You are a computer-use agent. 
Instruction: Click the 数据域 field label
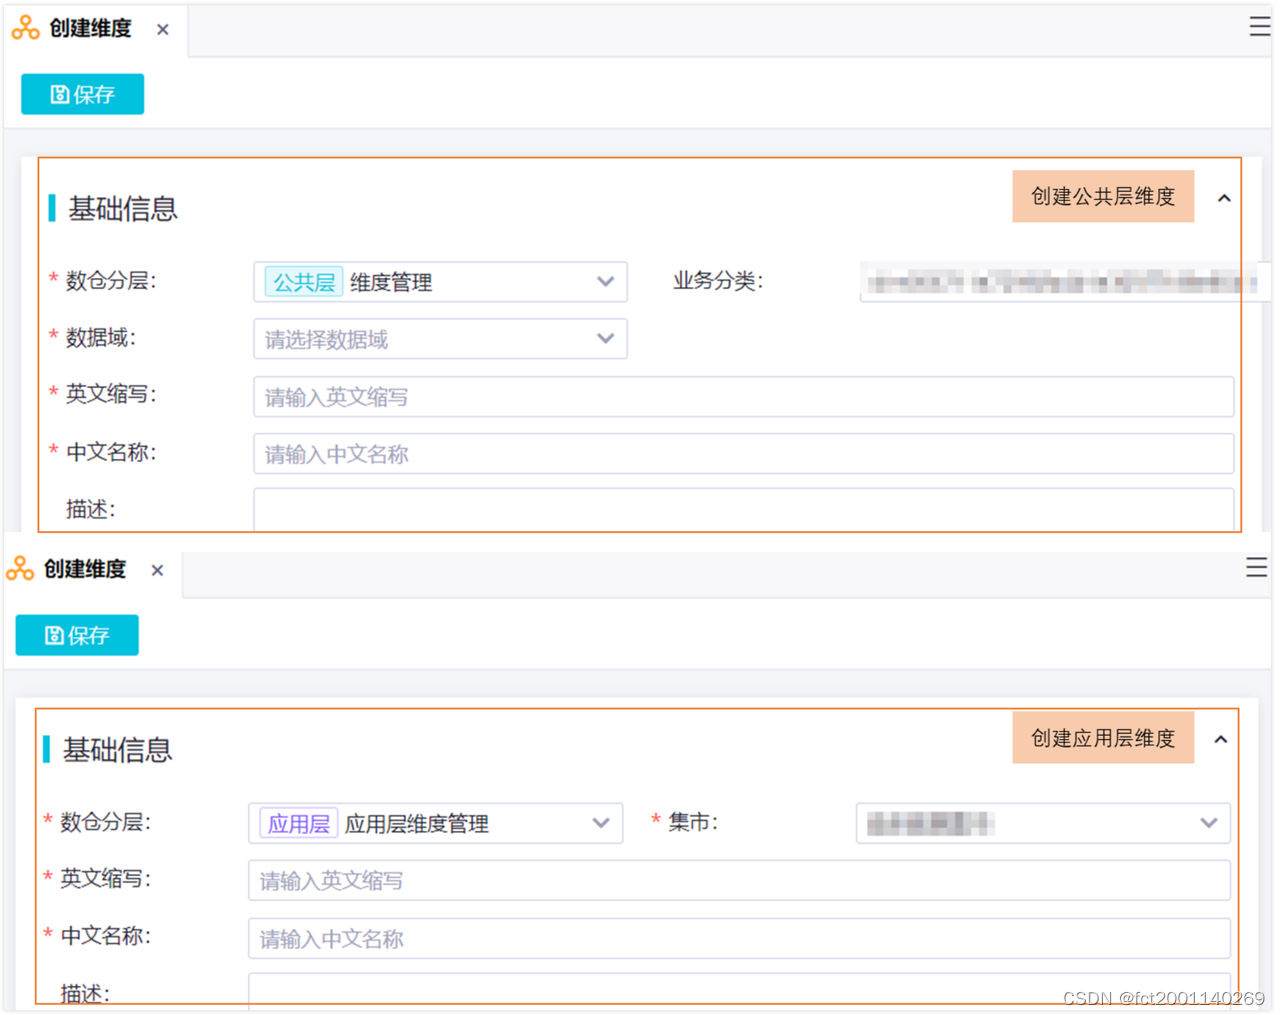coord(100,338)
